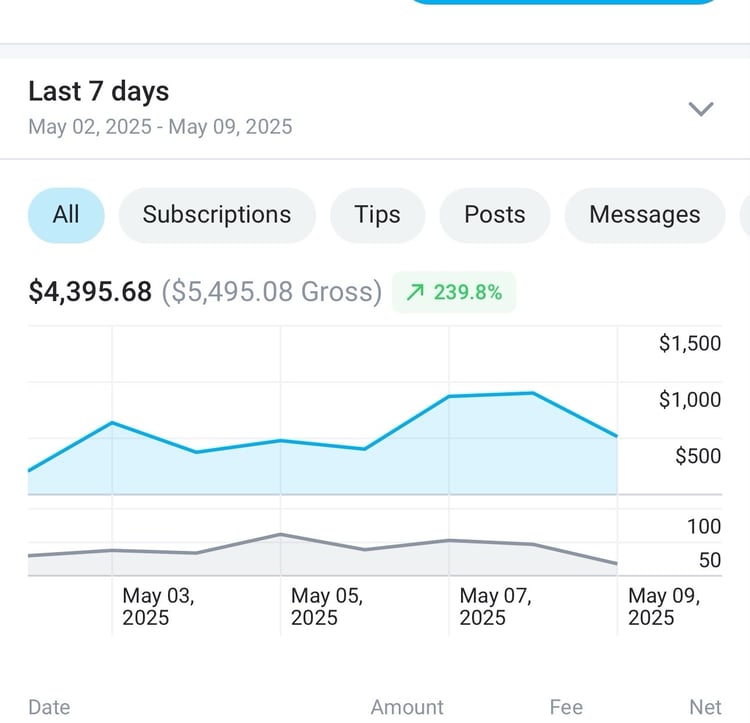
Task: Select the May 03 point on earnings chart
Action: (x=112, y=422)
